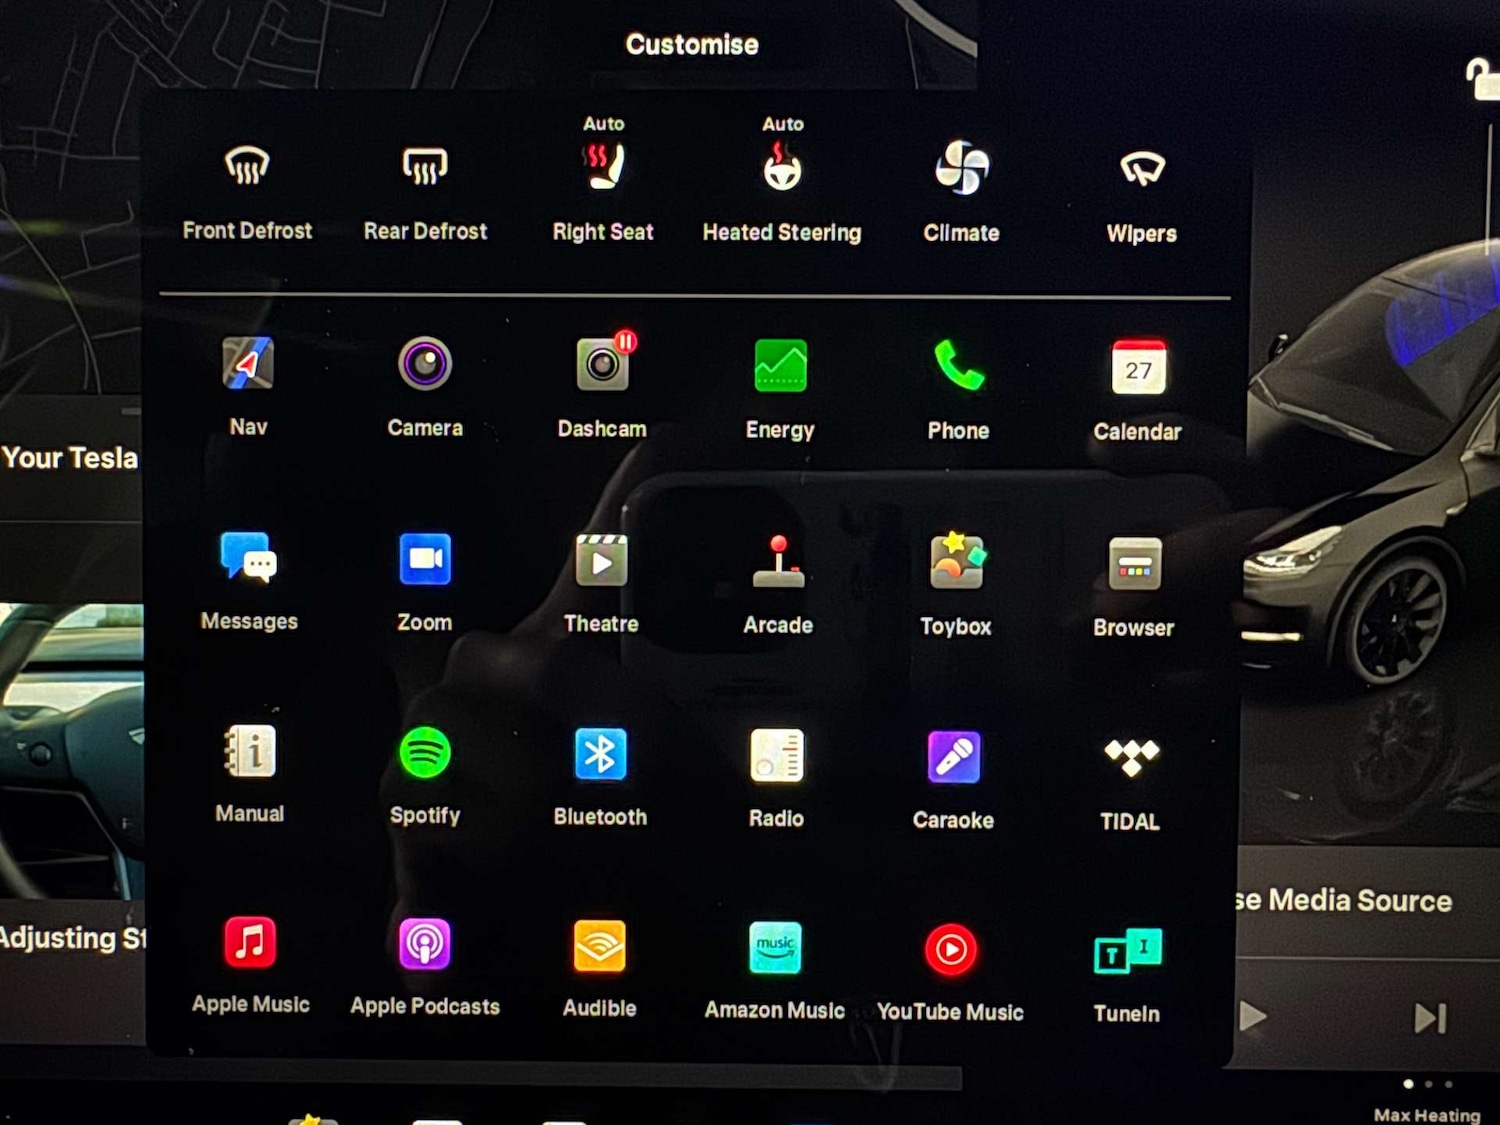Open the Nav app
This screenshot has width=1500, height=1125.
point(248,364)
